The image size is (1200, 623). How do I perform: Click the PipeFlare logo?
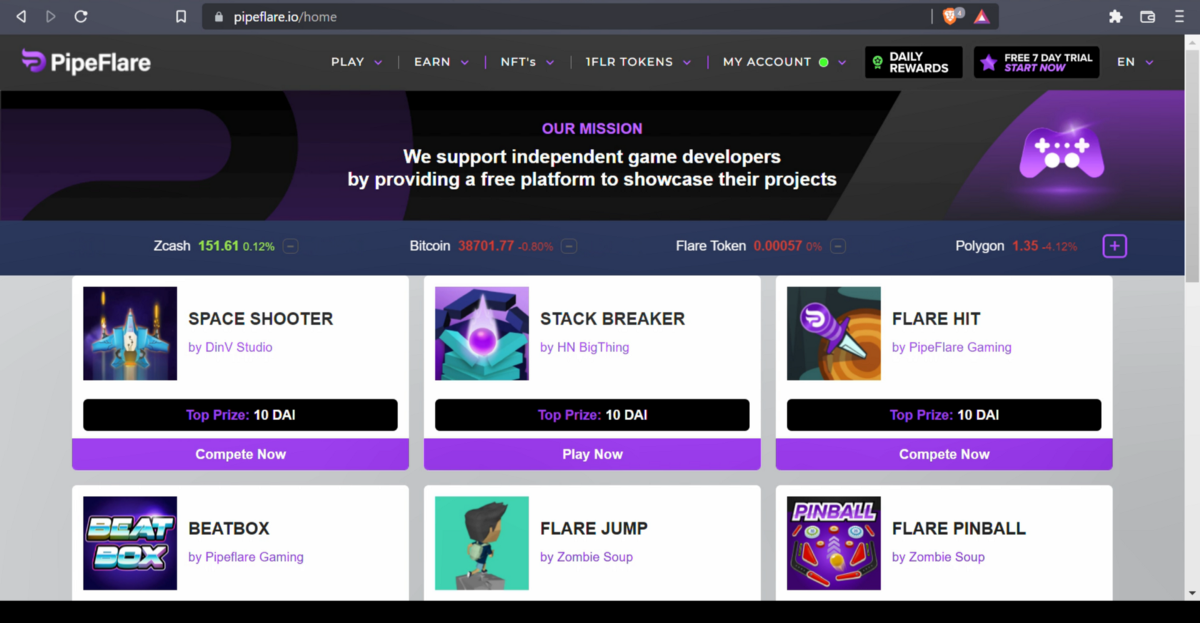pos(86,62)
